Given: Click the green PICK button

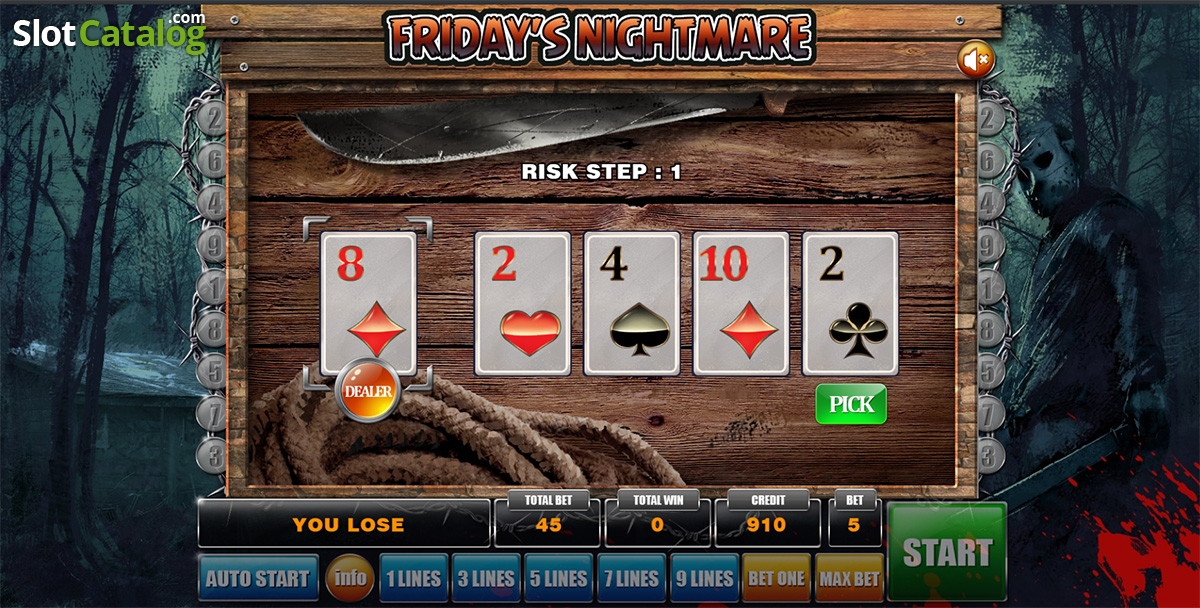Looking at the screenshot, I should pos(851,404).
